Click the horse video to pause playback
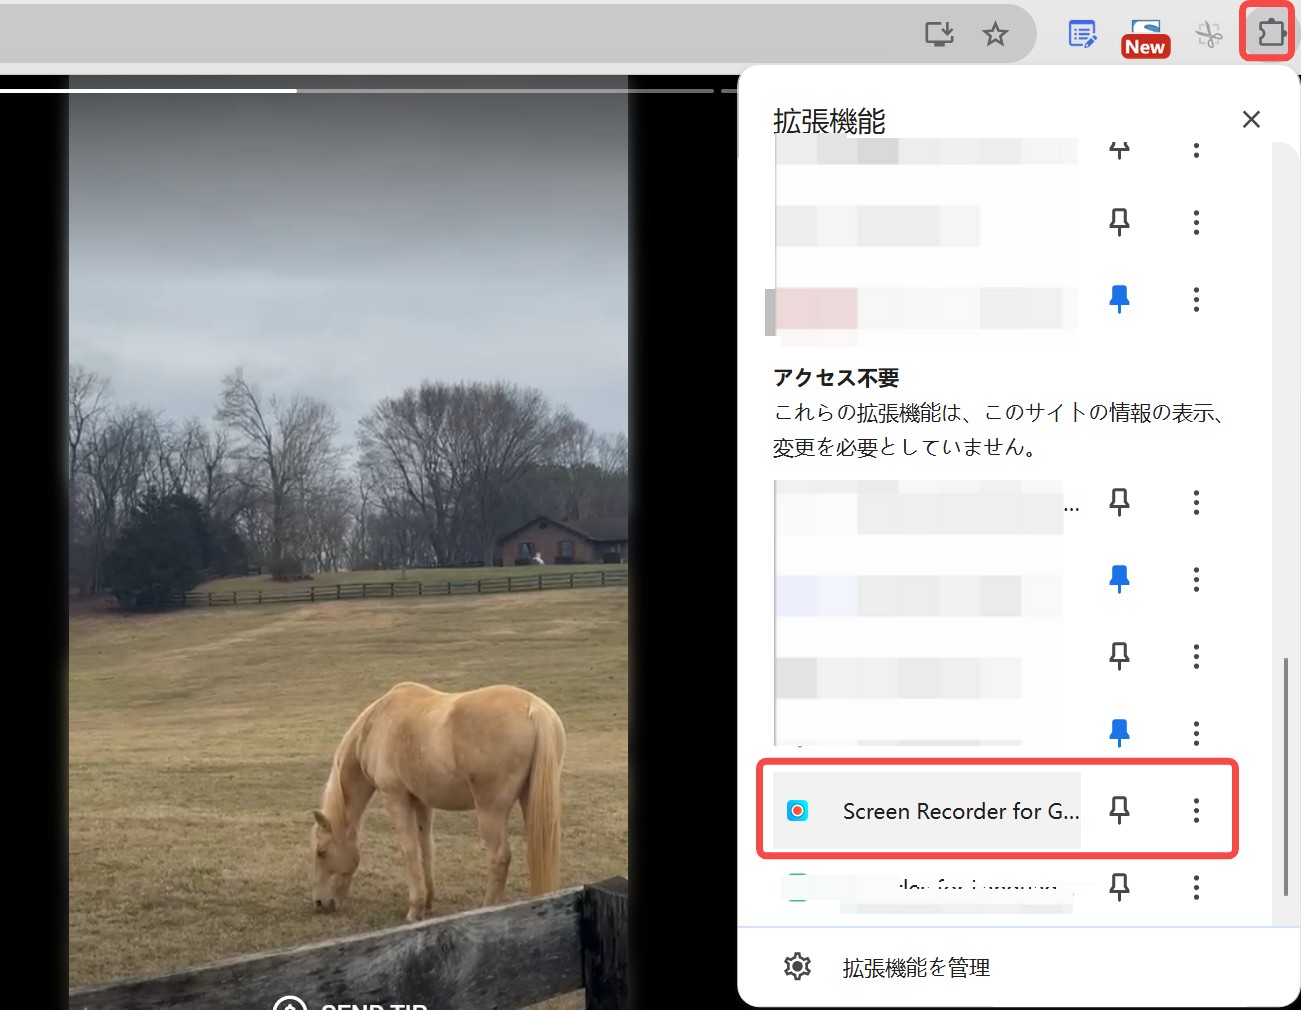1301x1010 pixels. (348, 540)
